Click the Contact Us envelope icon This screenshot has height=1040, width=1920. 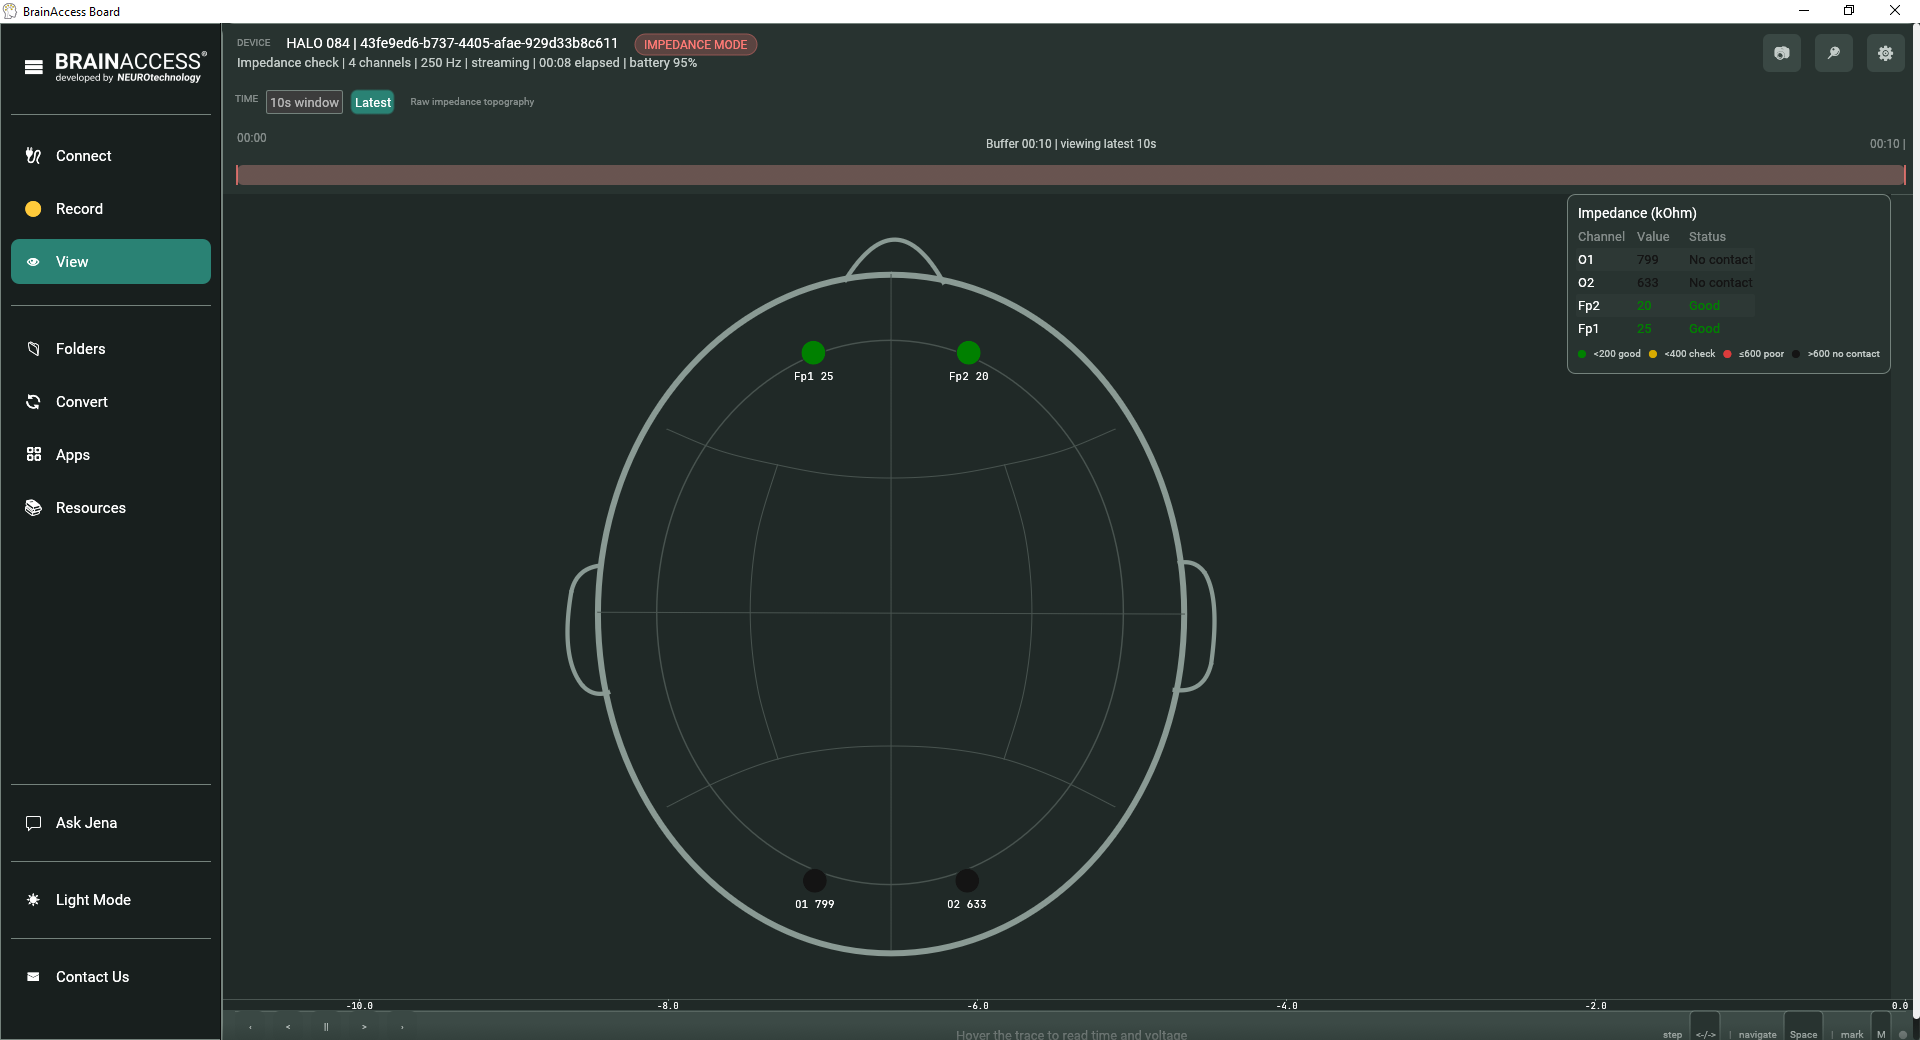pyautogui.click(x=33, y=977)
